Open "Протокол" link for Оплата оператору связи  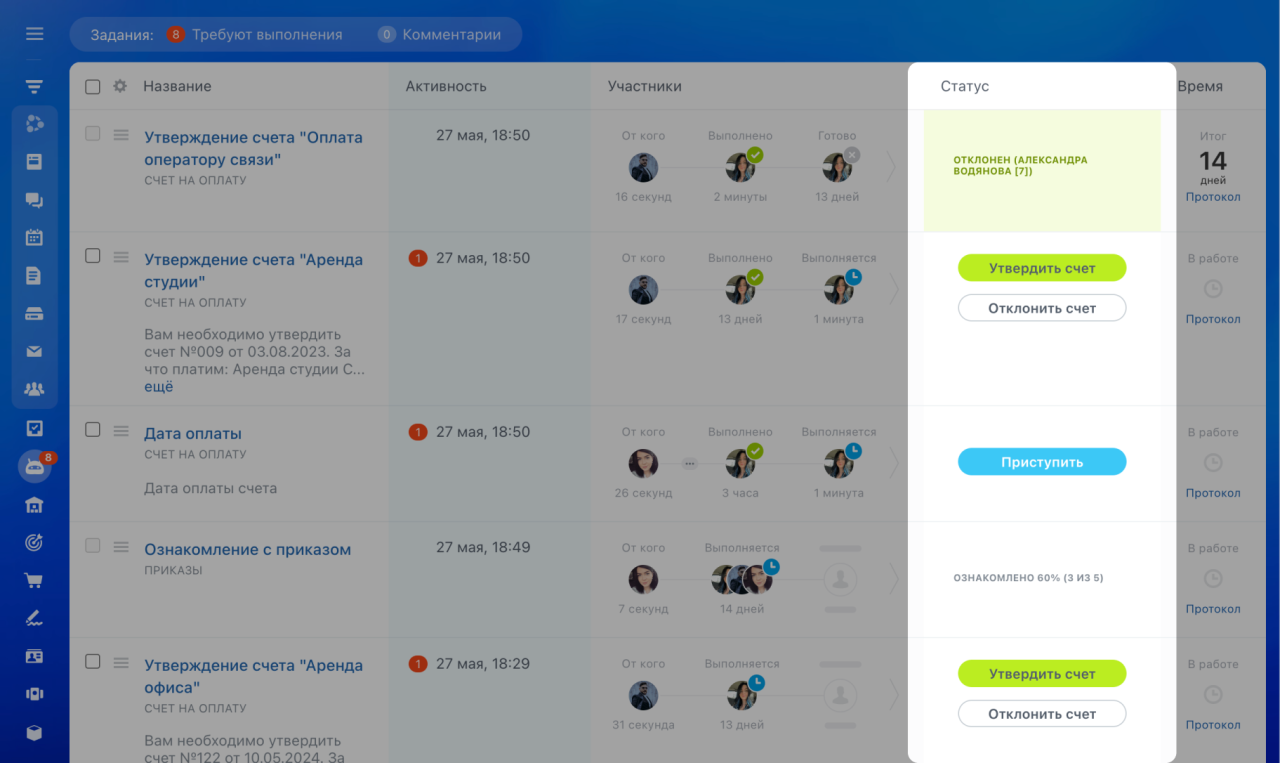[1212, 198]
